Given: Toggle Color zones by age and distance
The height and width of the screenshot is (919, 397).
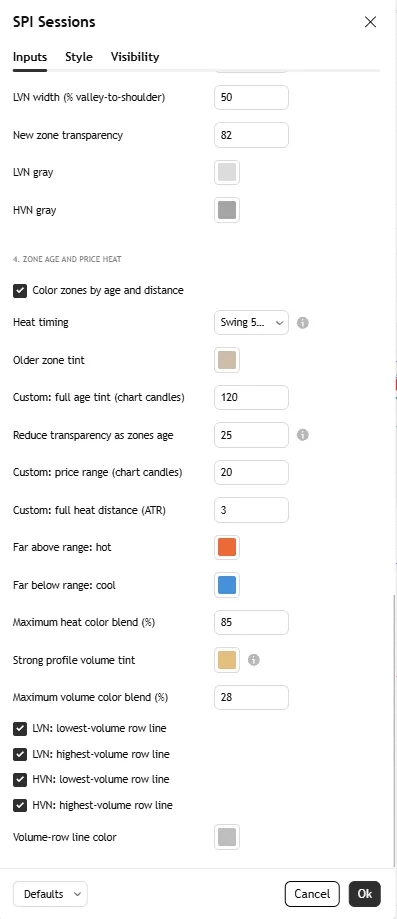Looking at the screenshot, I should tap(20, 291).
